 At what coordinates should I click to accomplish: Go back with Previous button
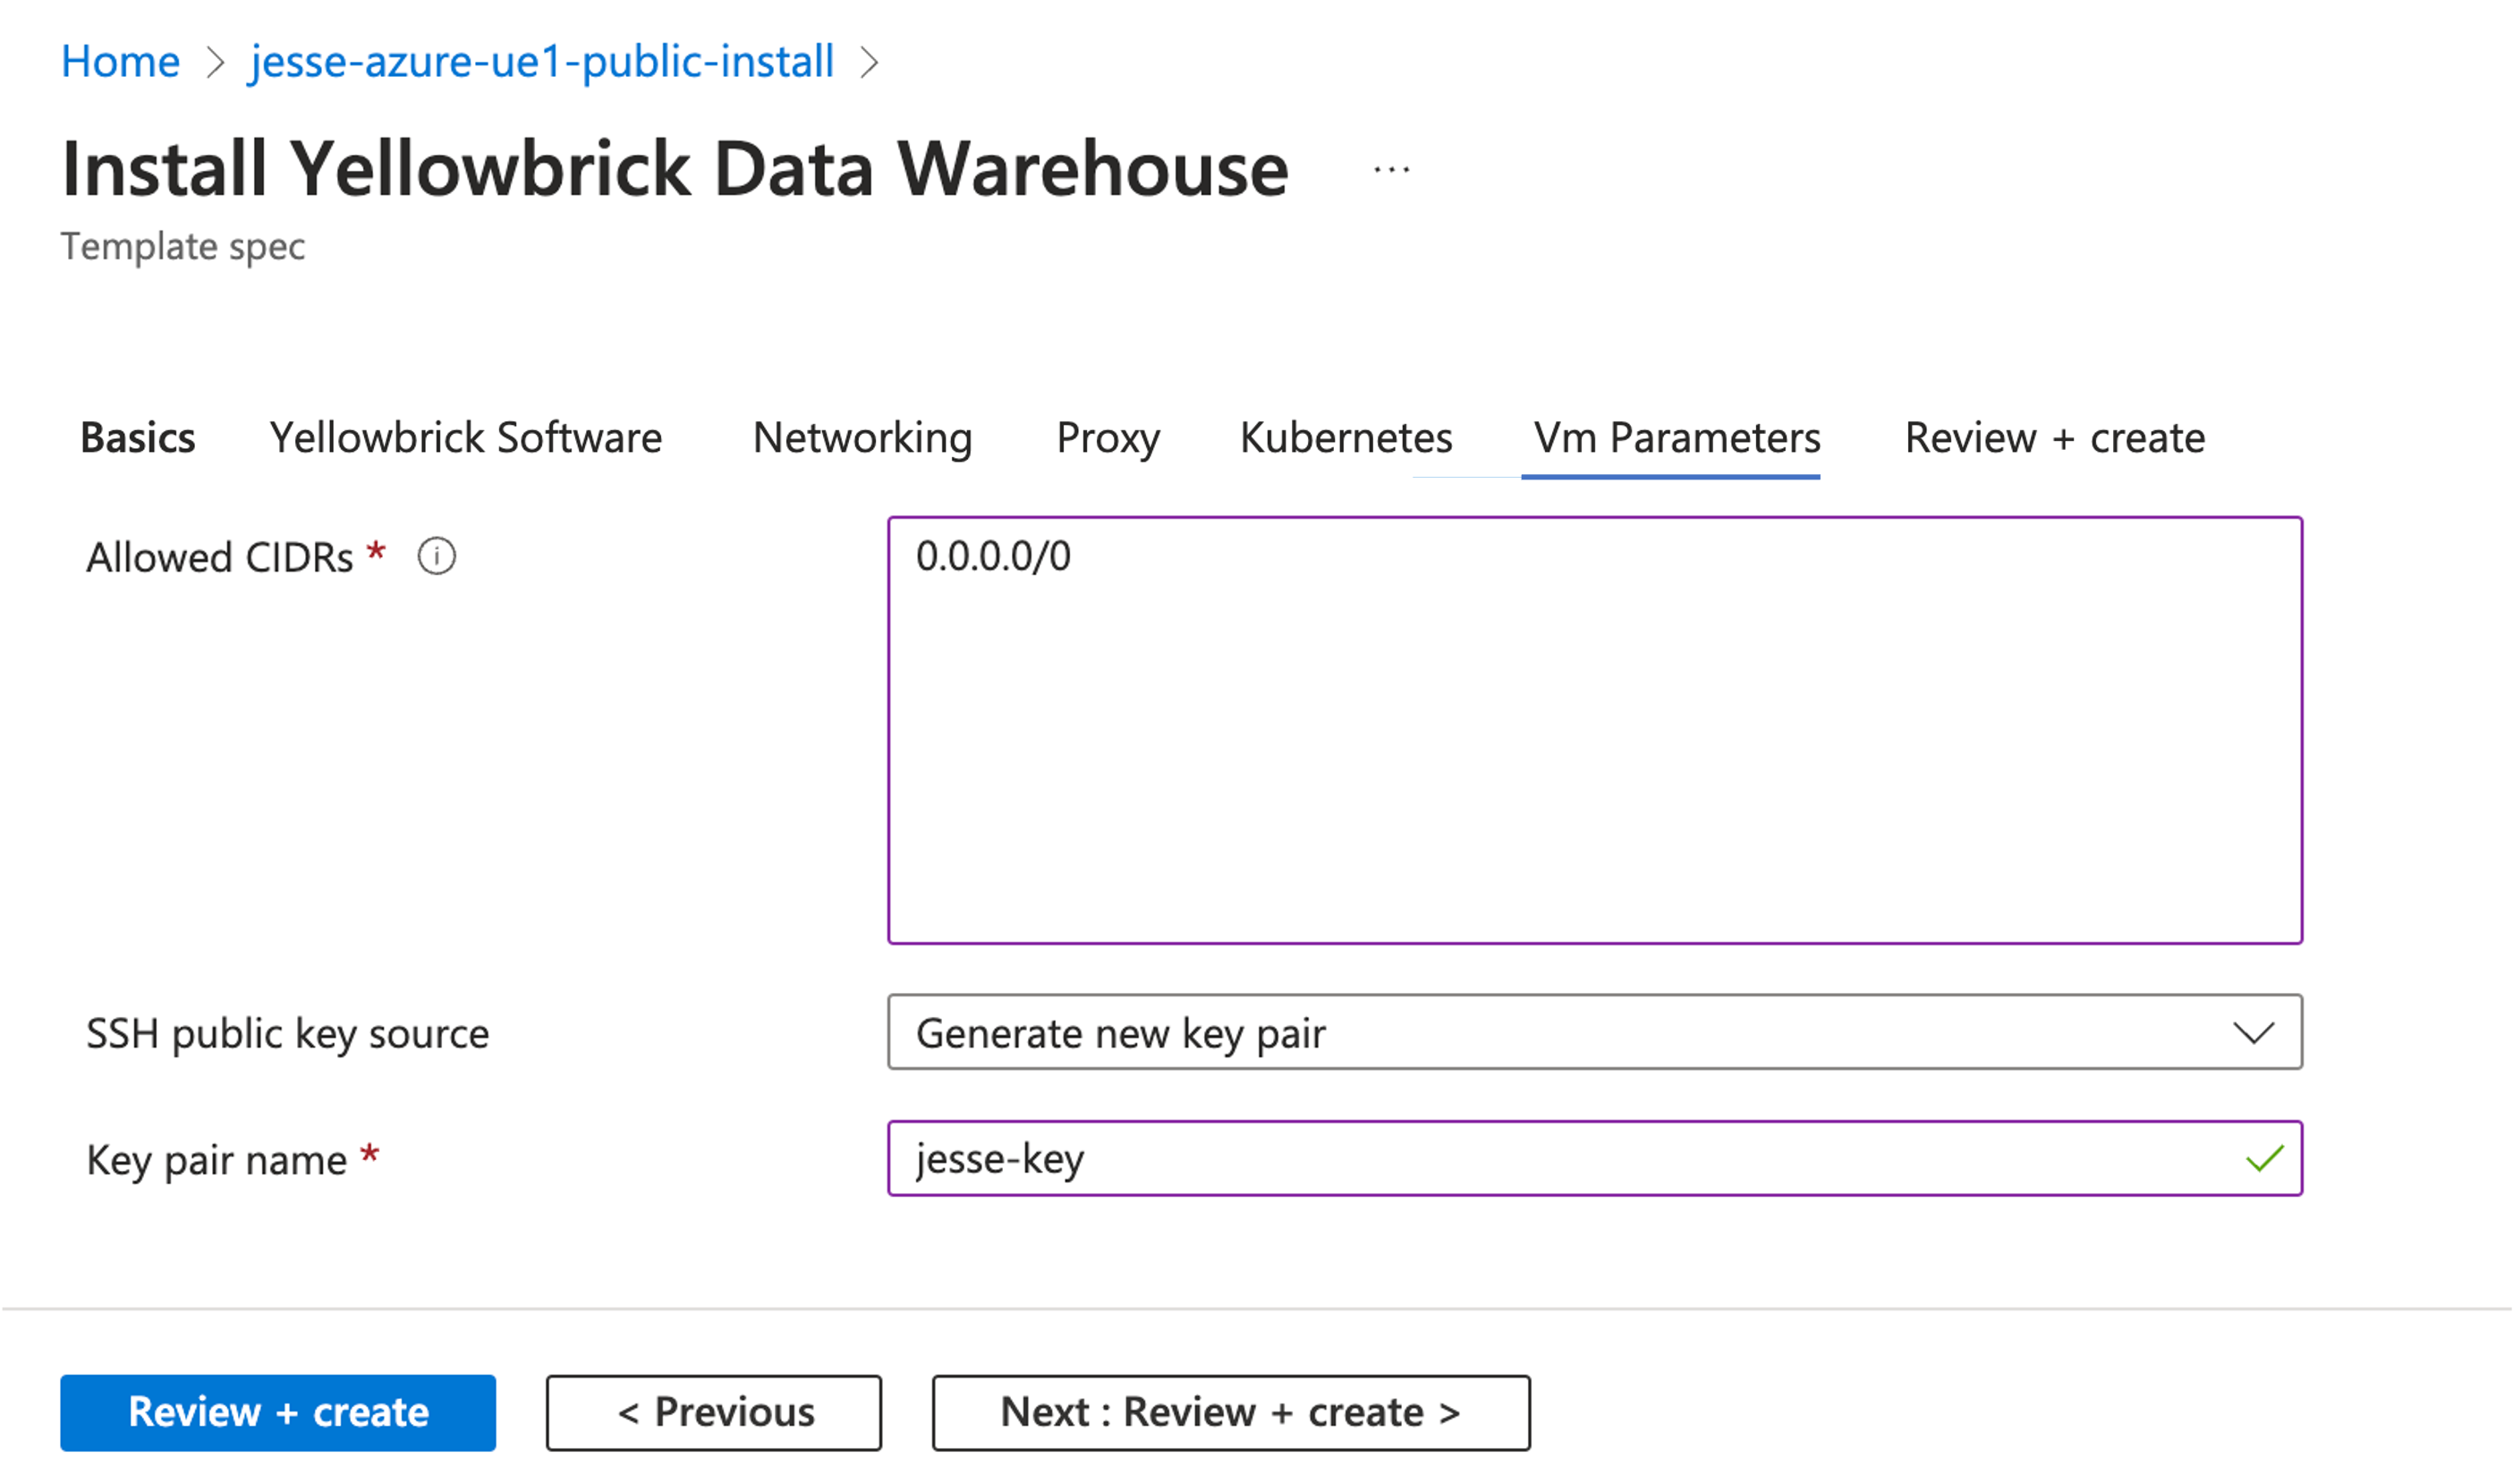[714, 1412]
